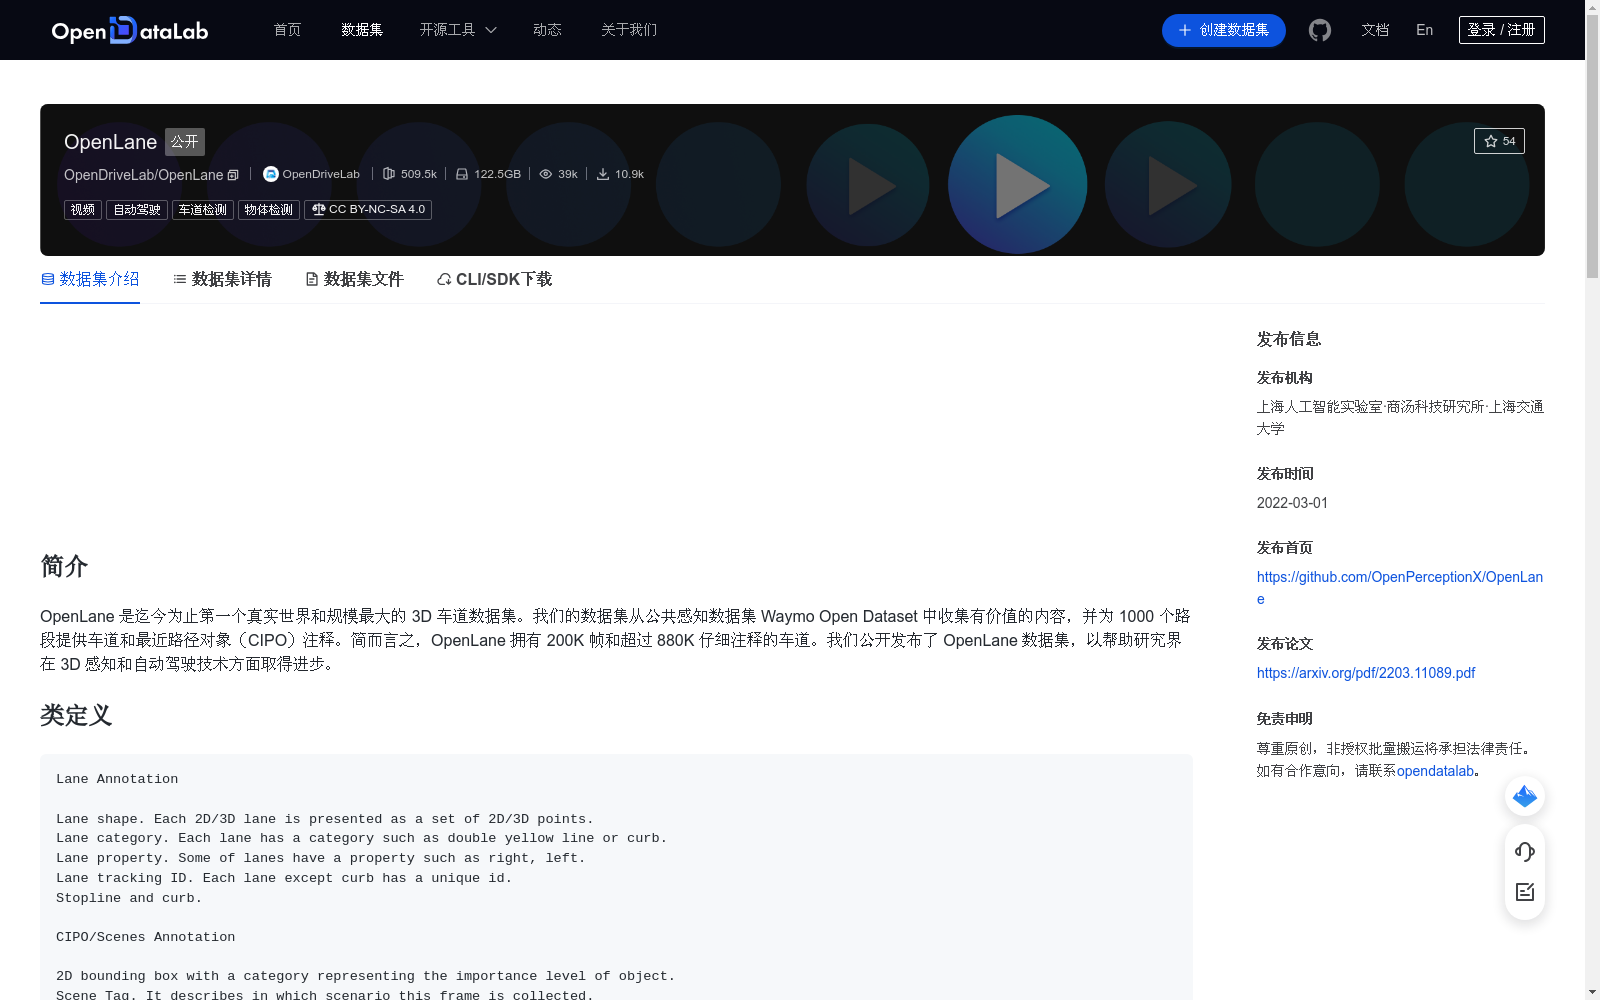The image size is (1600, 1000).
Task: Click the 'Stopline and curb.' code line
Action: point(129,898)
